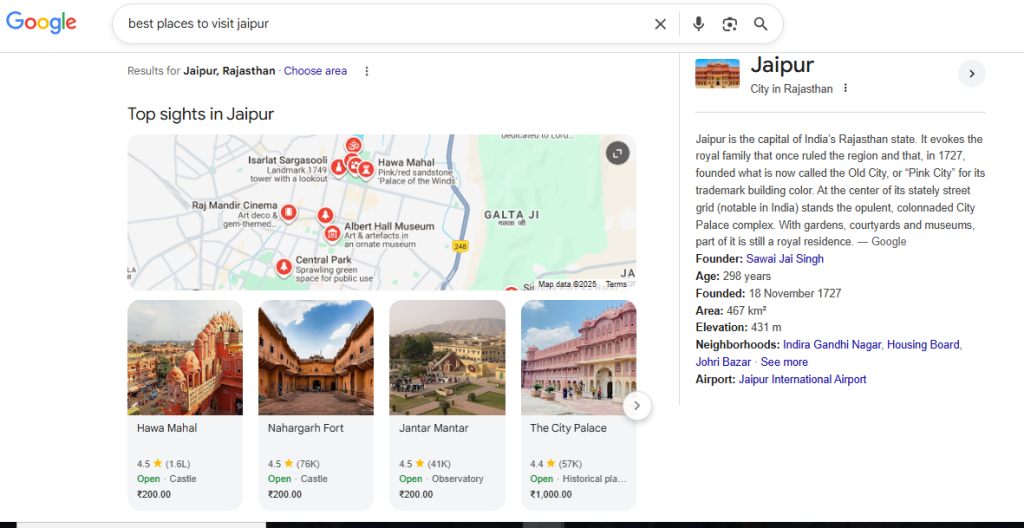Open the Sawai Jai Singh founder link
Image resolution: width=1024 pixels, height=528 pixels.
[785, 259]
